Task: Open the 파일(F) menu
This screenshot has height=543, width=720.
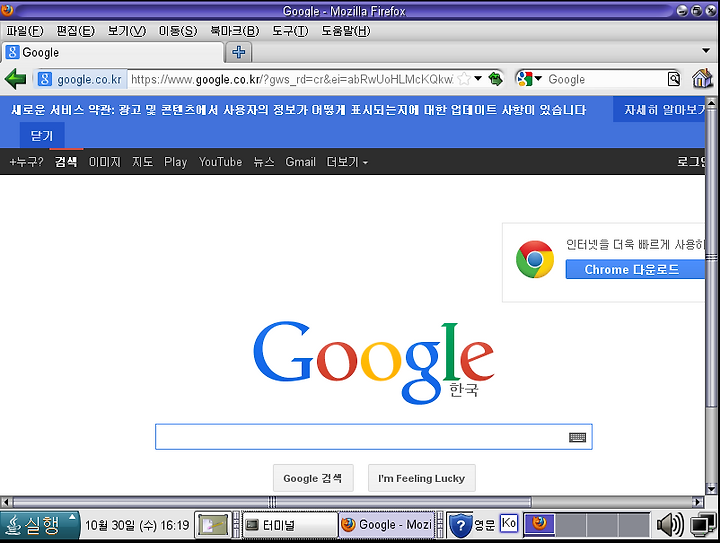Action: [x=25, y=31]
